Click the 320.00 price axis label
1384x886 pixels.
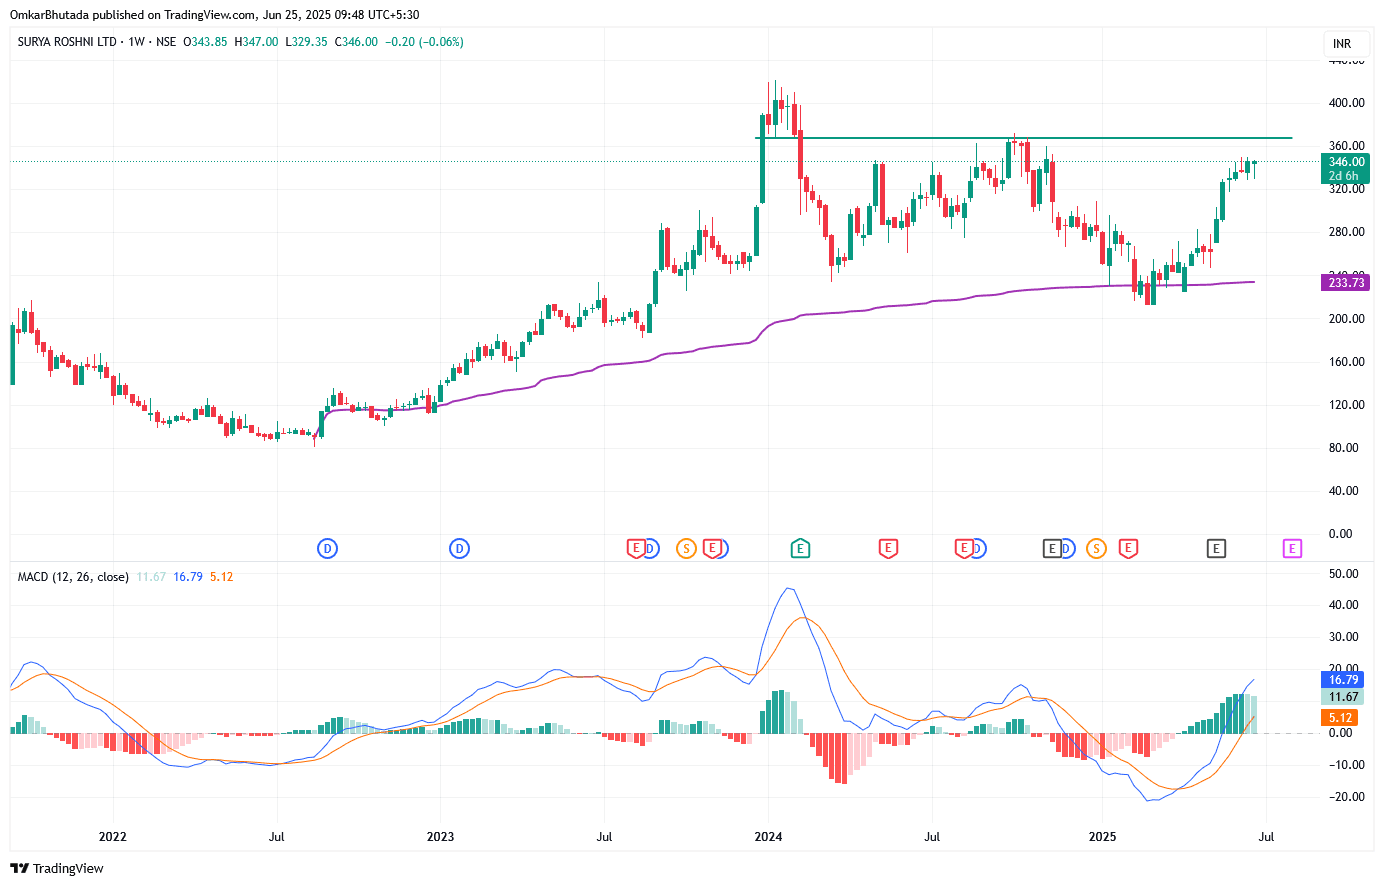click(x=1346, y=189)
